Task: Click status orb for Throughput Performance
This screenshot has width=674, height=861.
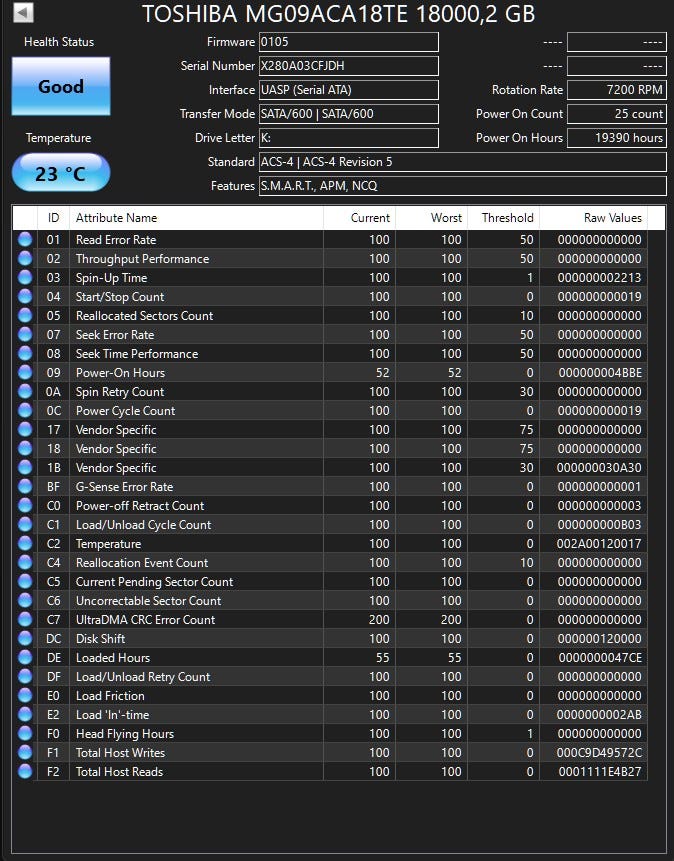Action: (x=25, y=259)
